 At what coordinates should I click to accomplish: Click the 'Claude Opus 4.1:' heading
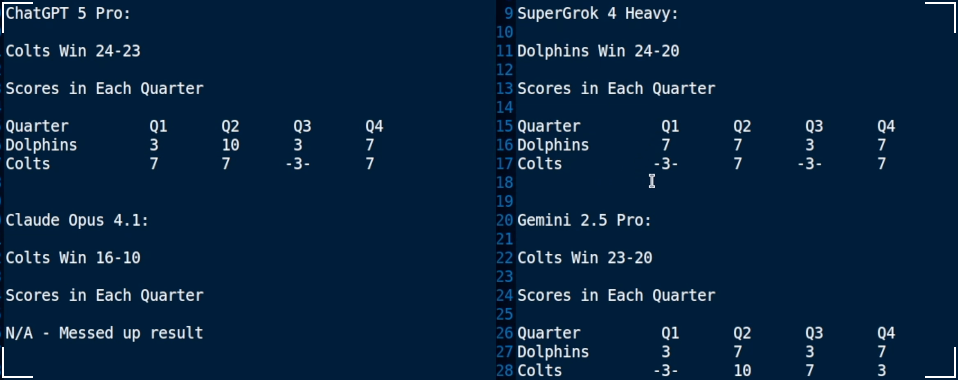tap(77, 221)
